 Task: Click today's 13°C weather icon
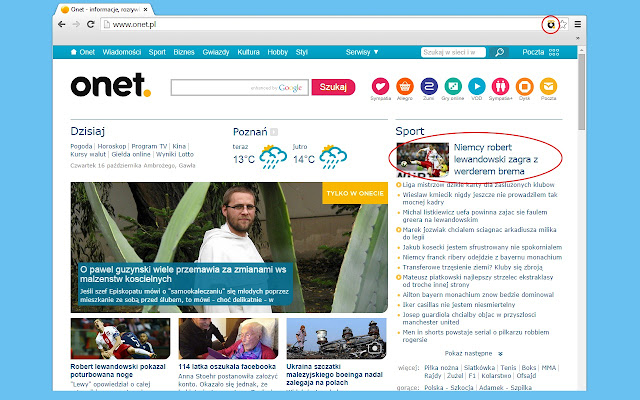tap(273, 156)
